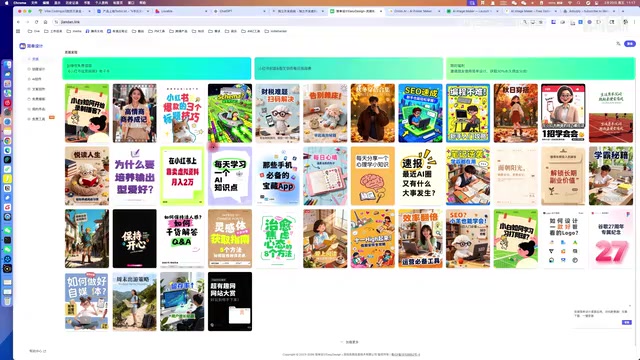Open the 保持开心 black template

pos(135,239)
